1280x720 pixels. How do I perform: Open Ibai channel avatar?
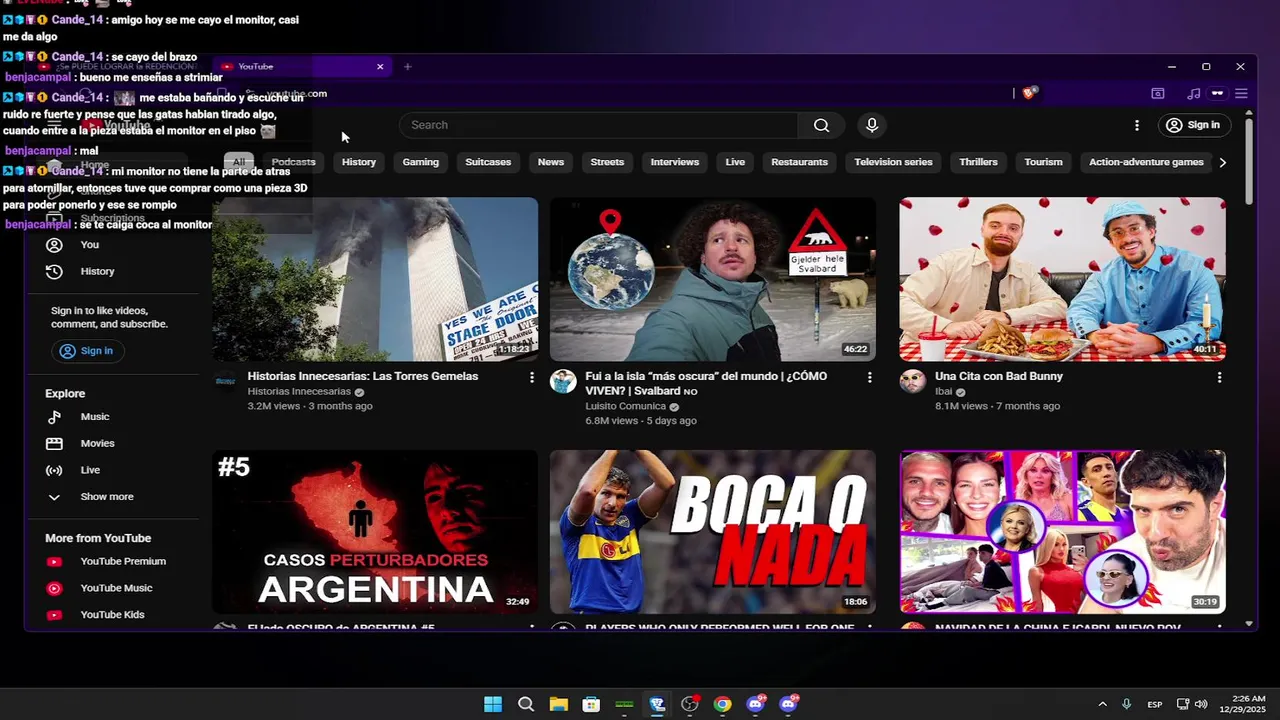[912, 381]
